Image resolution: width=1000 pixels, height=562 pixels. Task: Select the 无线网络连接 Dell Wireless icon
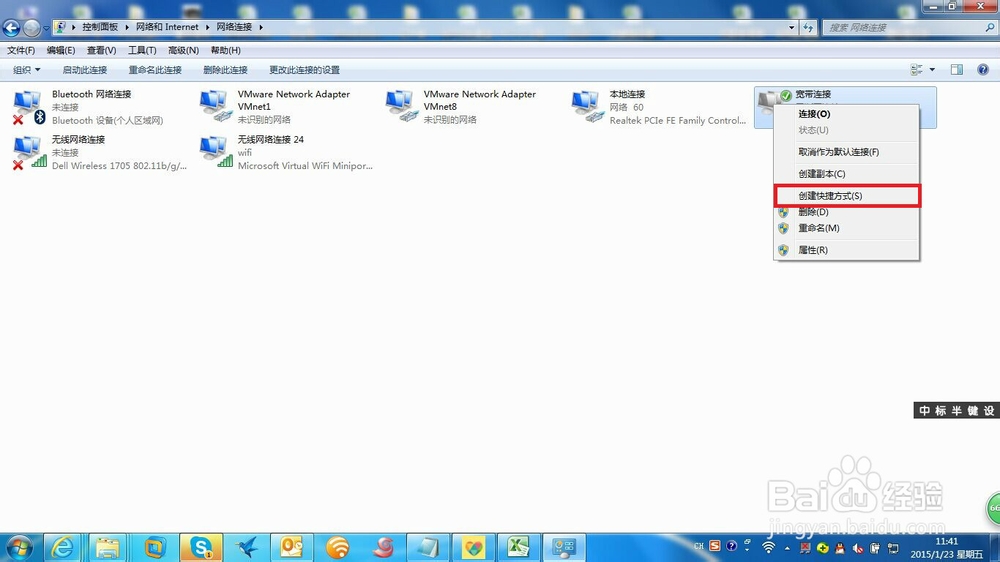[29, 152]
